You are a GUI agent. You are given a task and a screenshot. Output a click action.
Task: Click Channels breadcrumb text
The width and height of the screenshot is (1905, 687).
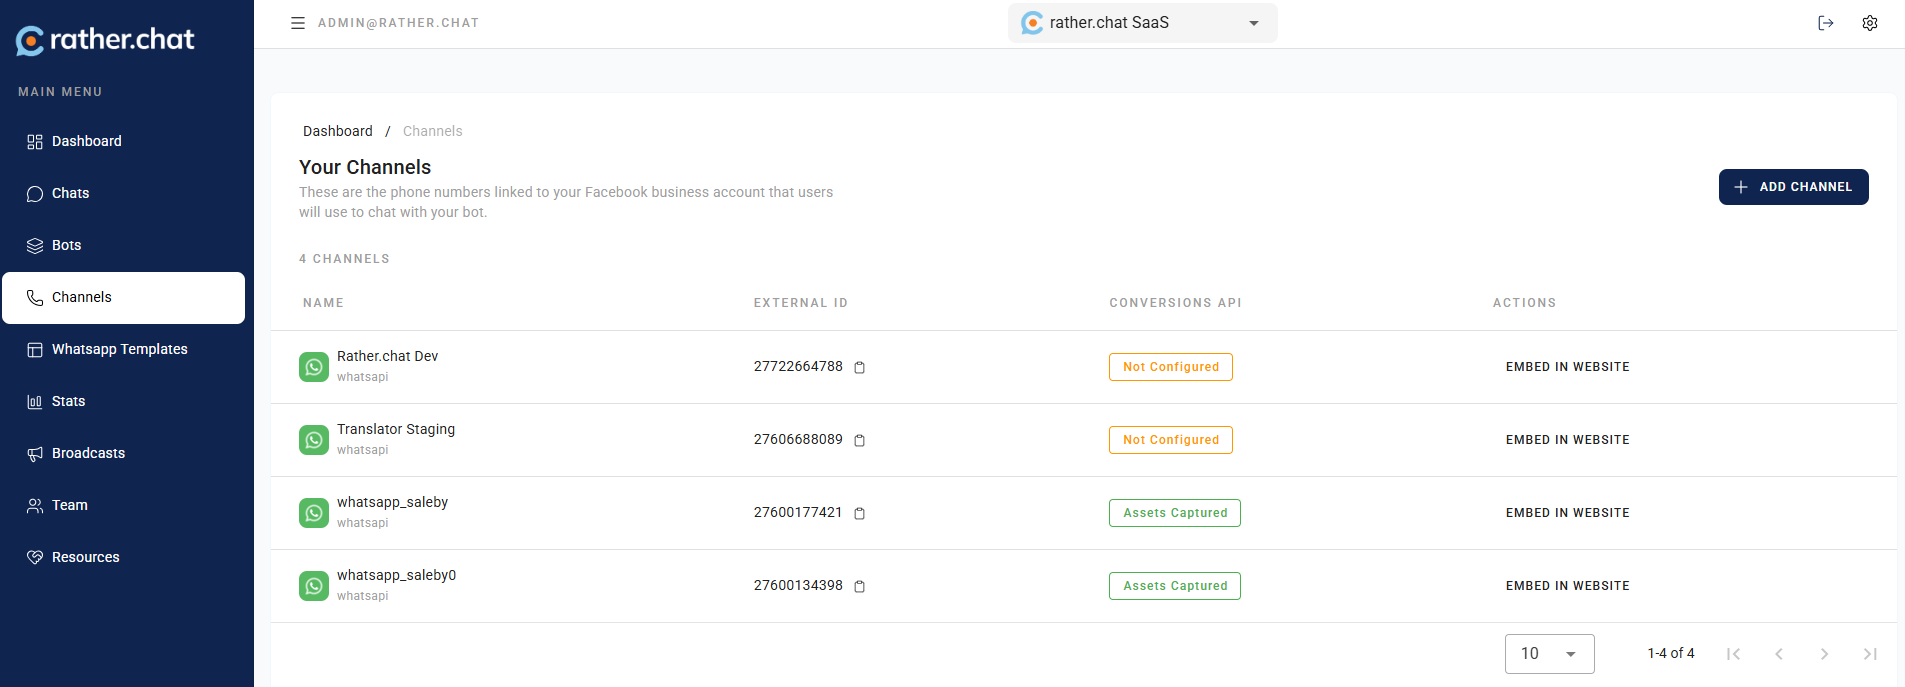[432, 131]
